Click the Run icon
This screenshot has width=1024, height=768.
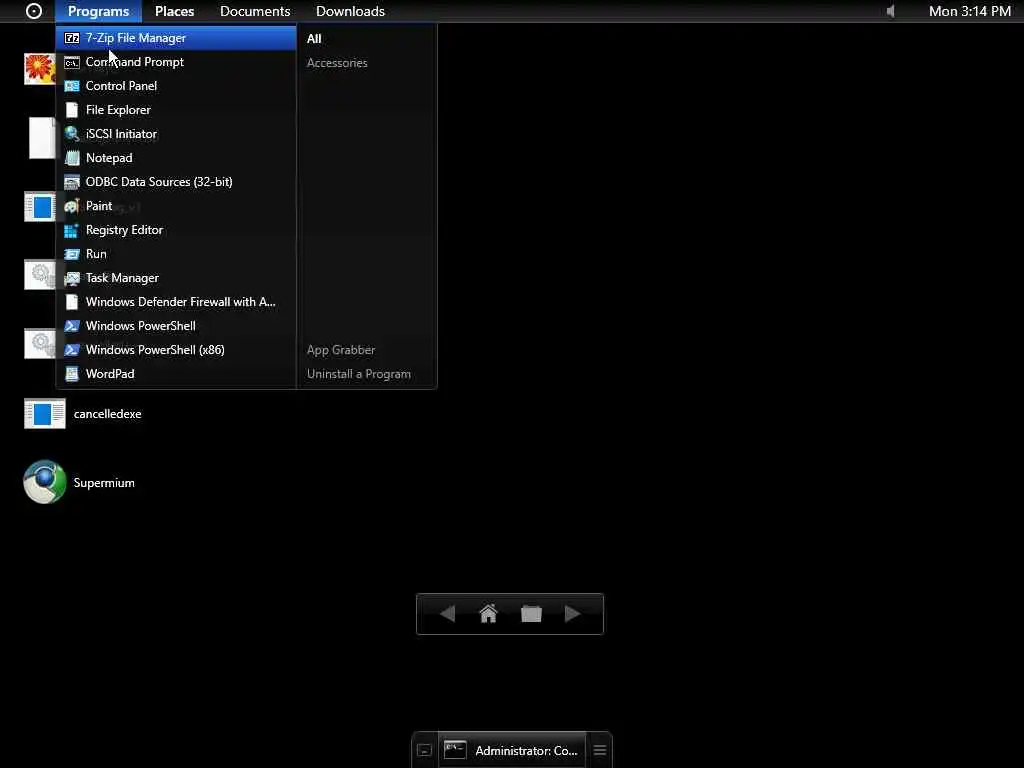click(72, 254)
